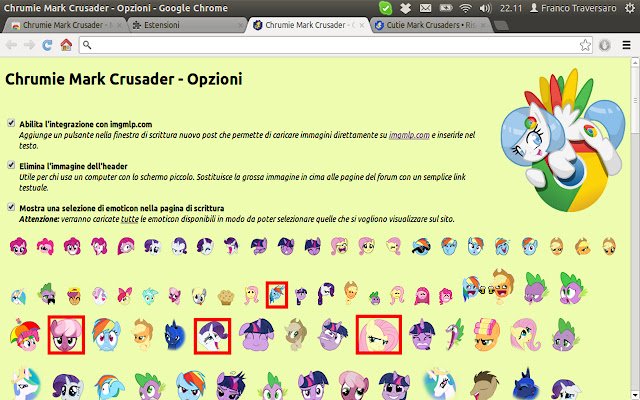Open the system gear menu in the top panel
The image size is (640, 400).
point(630,8)
